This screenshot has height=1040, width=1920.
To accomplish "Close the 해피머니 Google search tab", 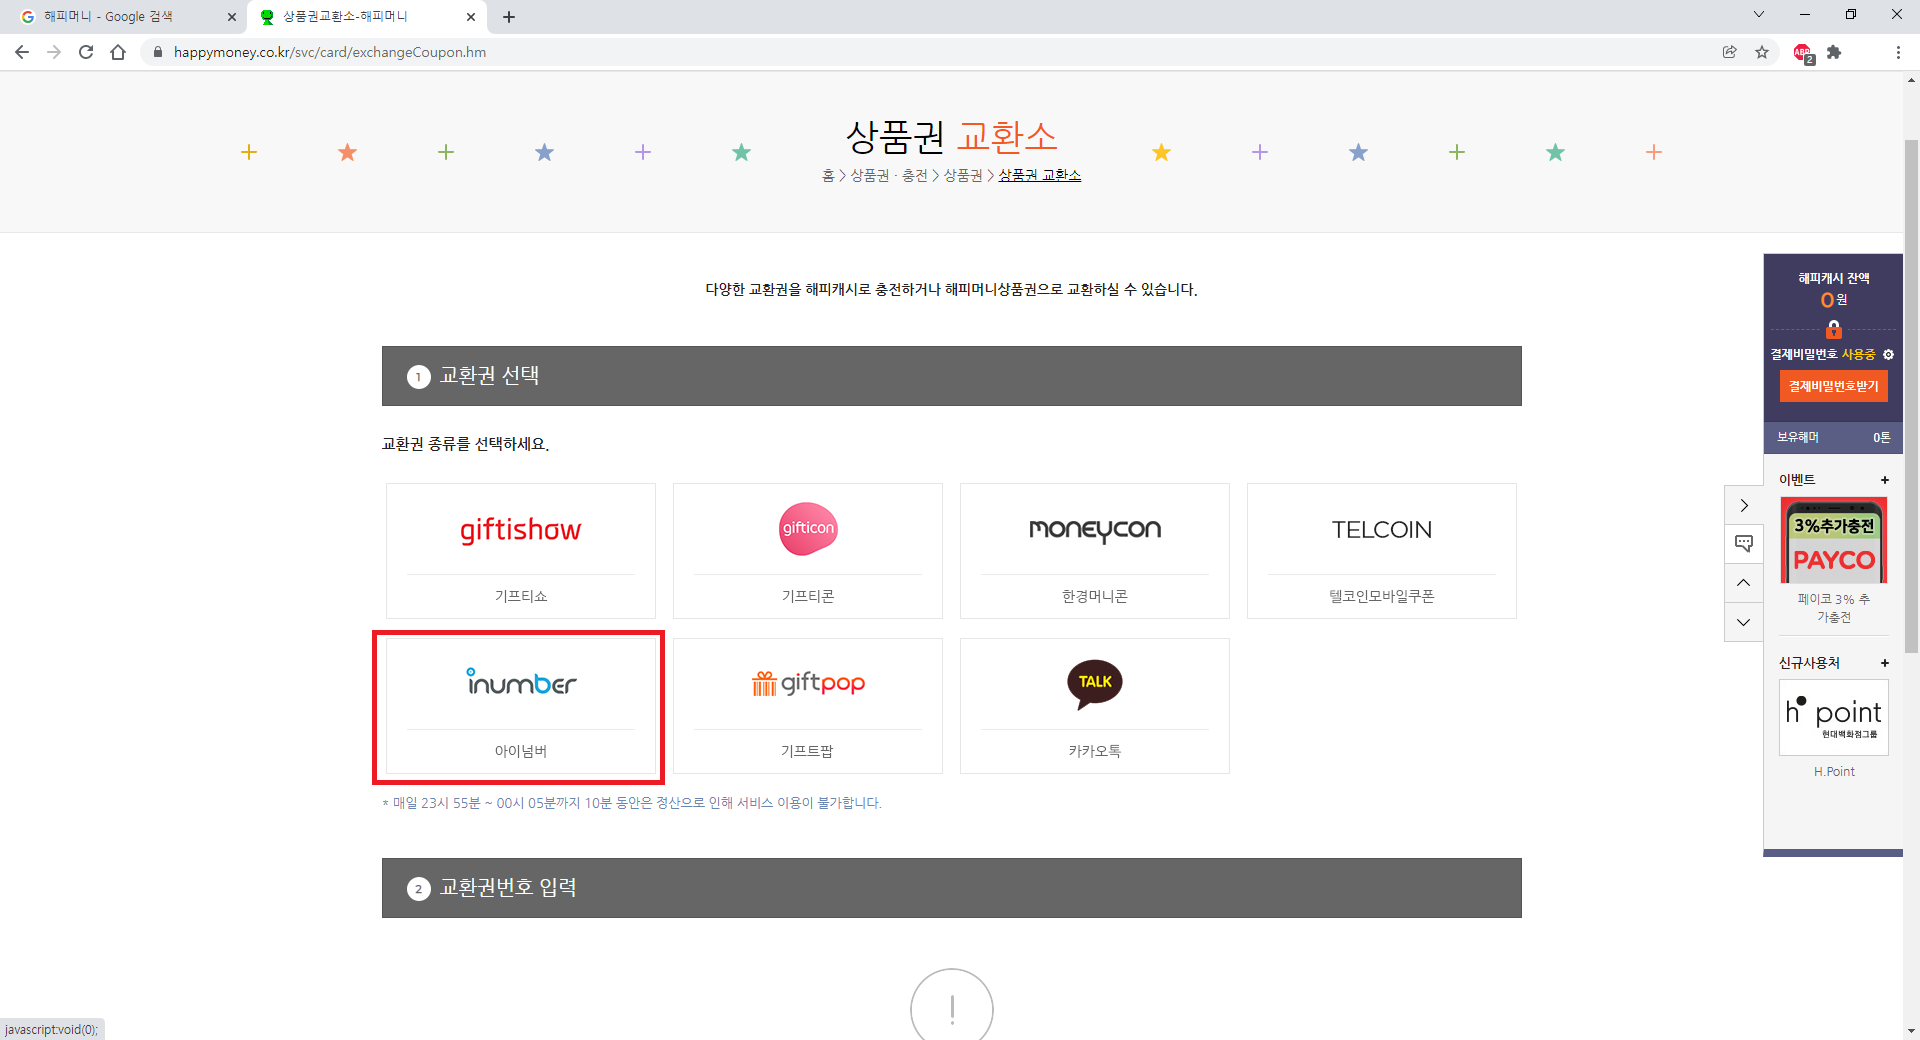I will (232, 17).
